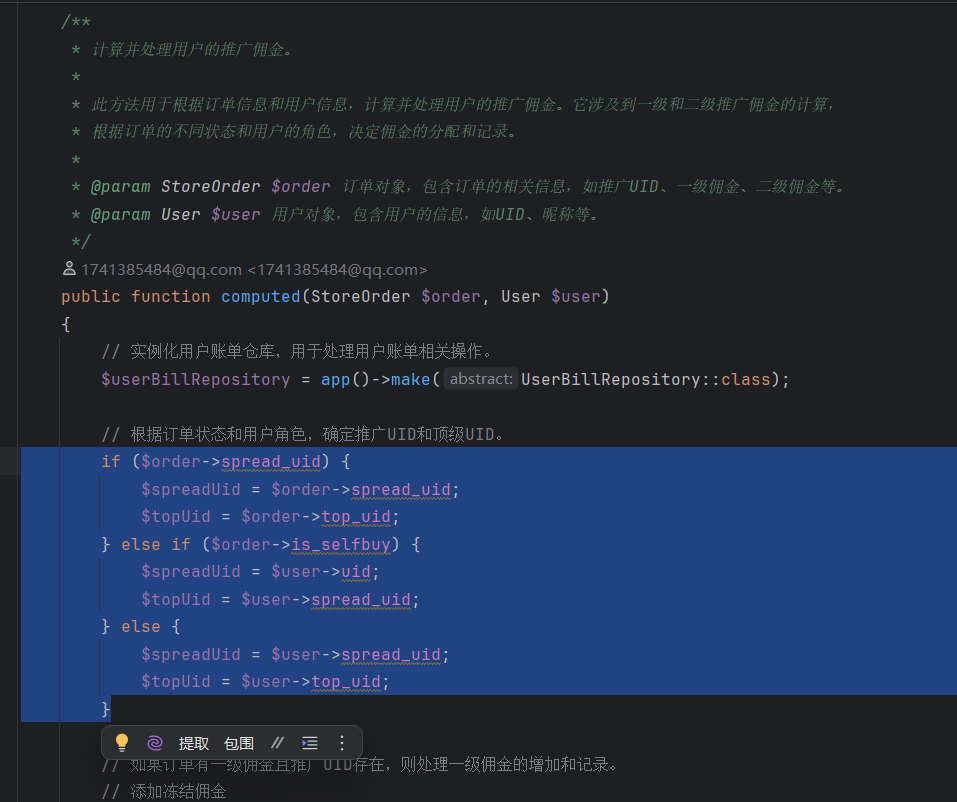Click the author annotation 1741385484@qq.com

coord(254,269)
